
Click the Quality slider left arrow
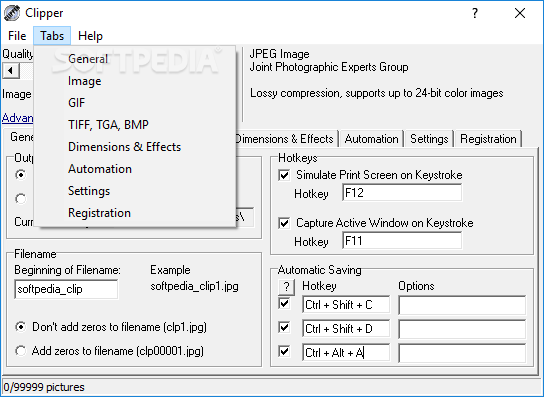pos(11,71)
